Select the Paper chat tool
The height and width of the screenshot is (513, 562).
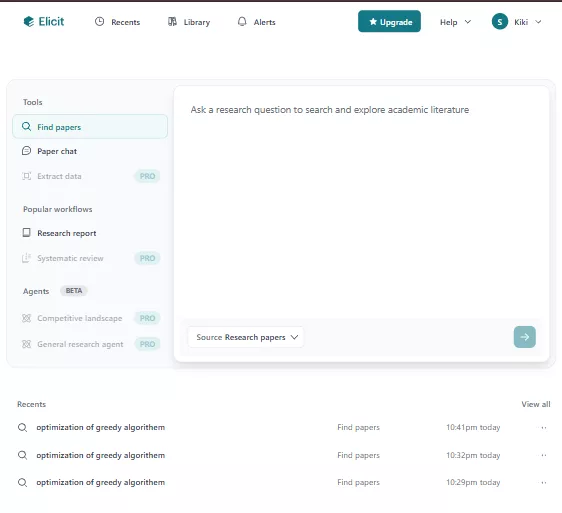pos(90,151)
